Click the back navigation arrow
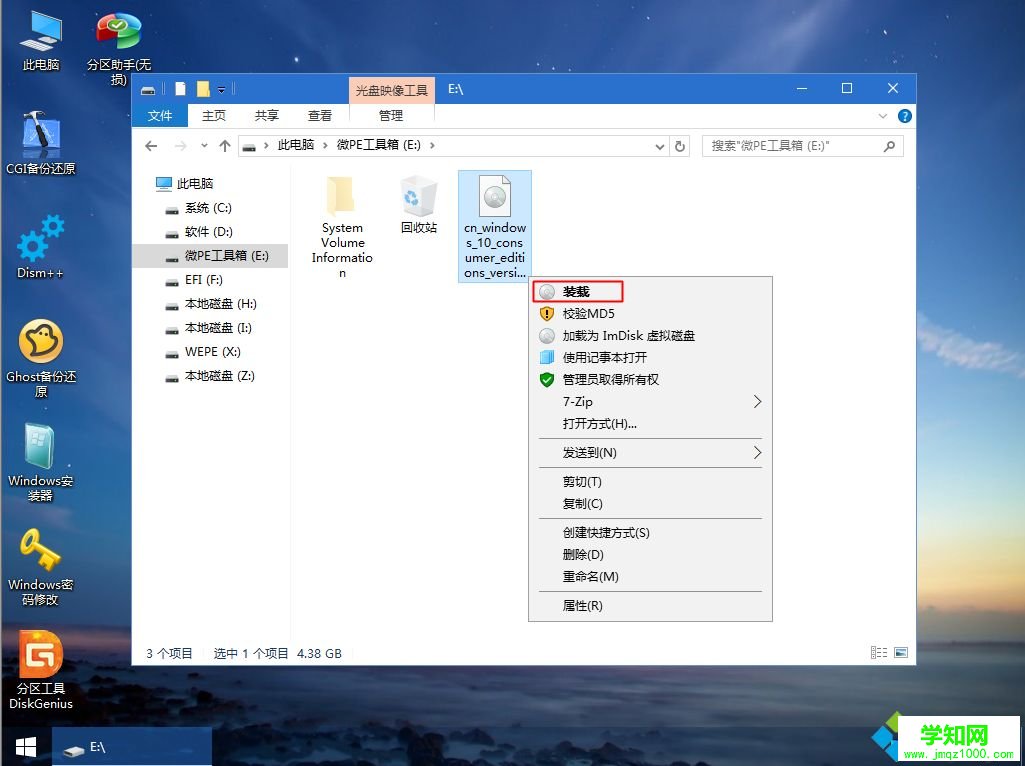This screenshot has height=766, width=1025. pos(151,145)
